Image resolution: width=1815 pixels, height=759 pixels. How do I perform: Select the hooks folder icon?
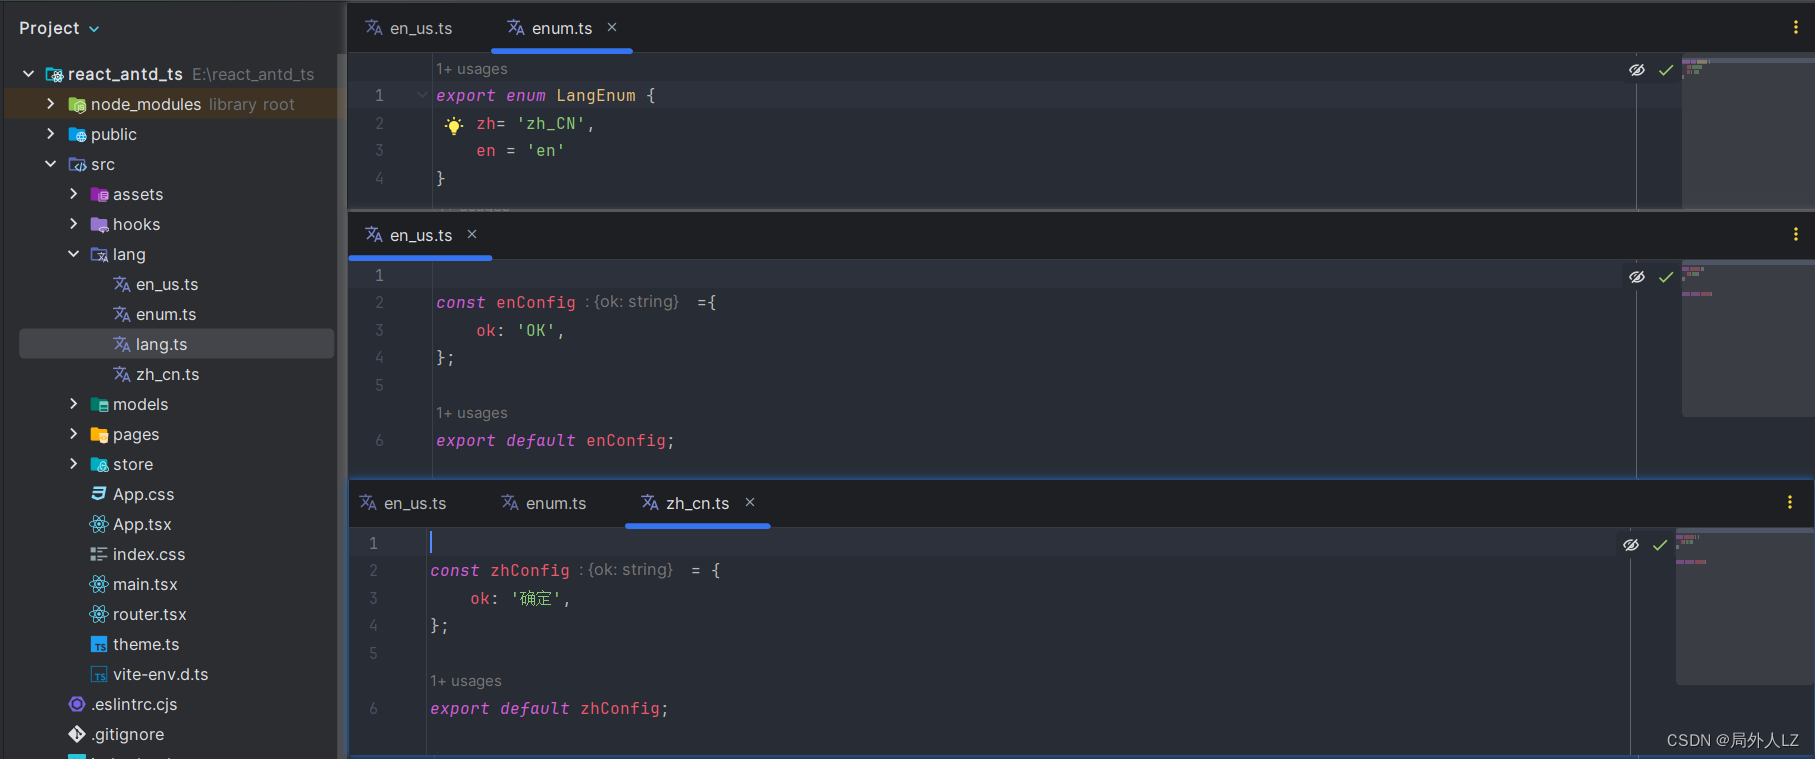99,225
